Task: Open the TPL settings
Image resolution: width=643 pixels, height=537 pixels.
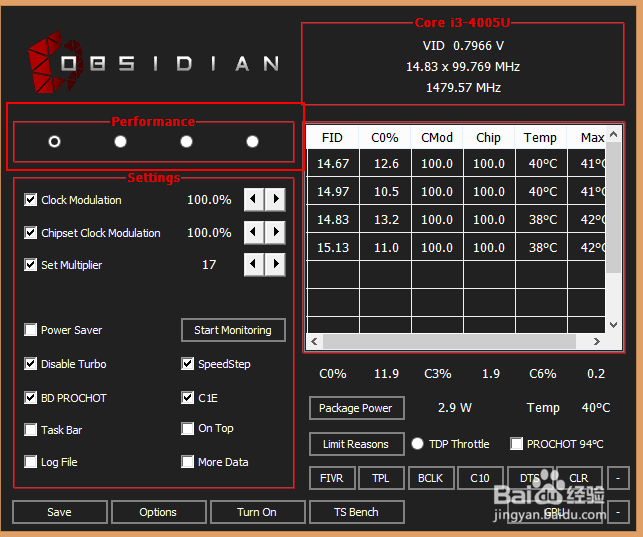Action: [381, 478]
